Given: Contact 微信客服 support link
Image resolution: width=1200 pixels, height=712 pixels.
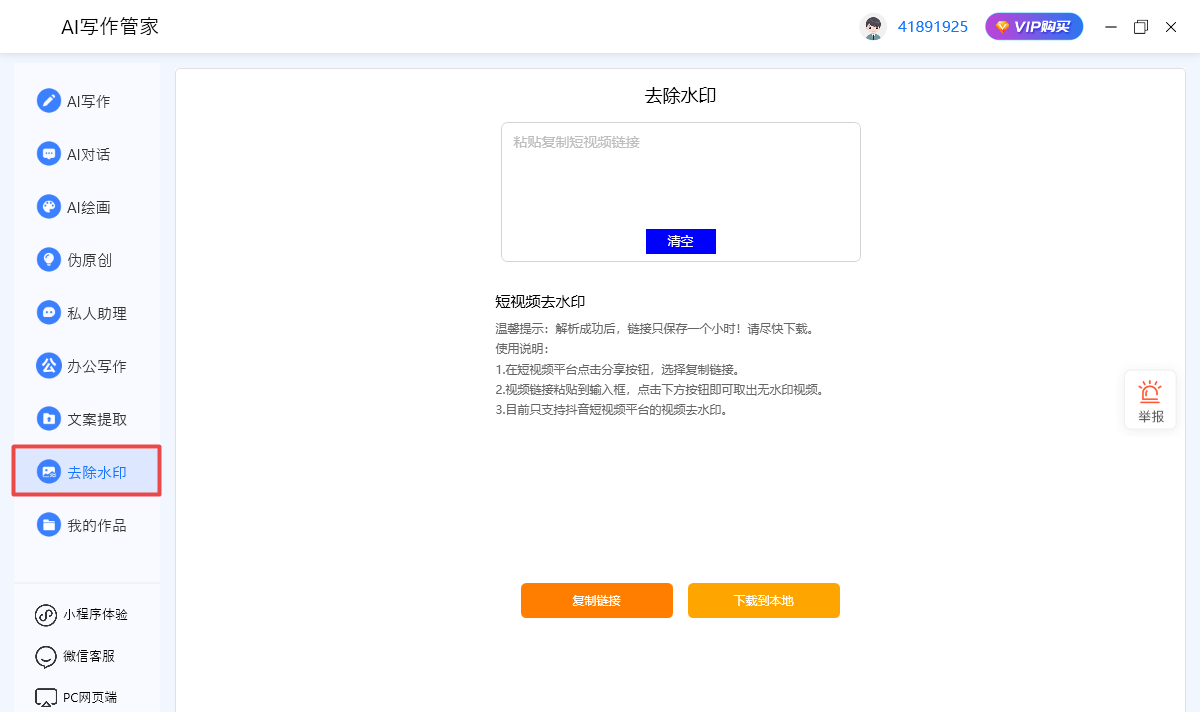Looking at the screenshot, I should pos(75,656).
